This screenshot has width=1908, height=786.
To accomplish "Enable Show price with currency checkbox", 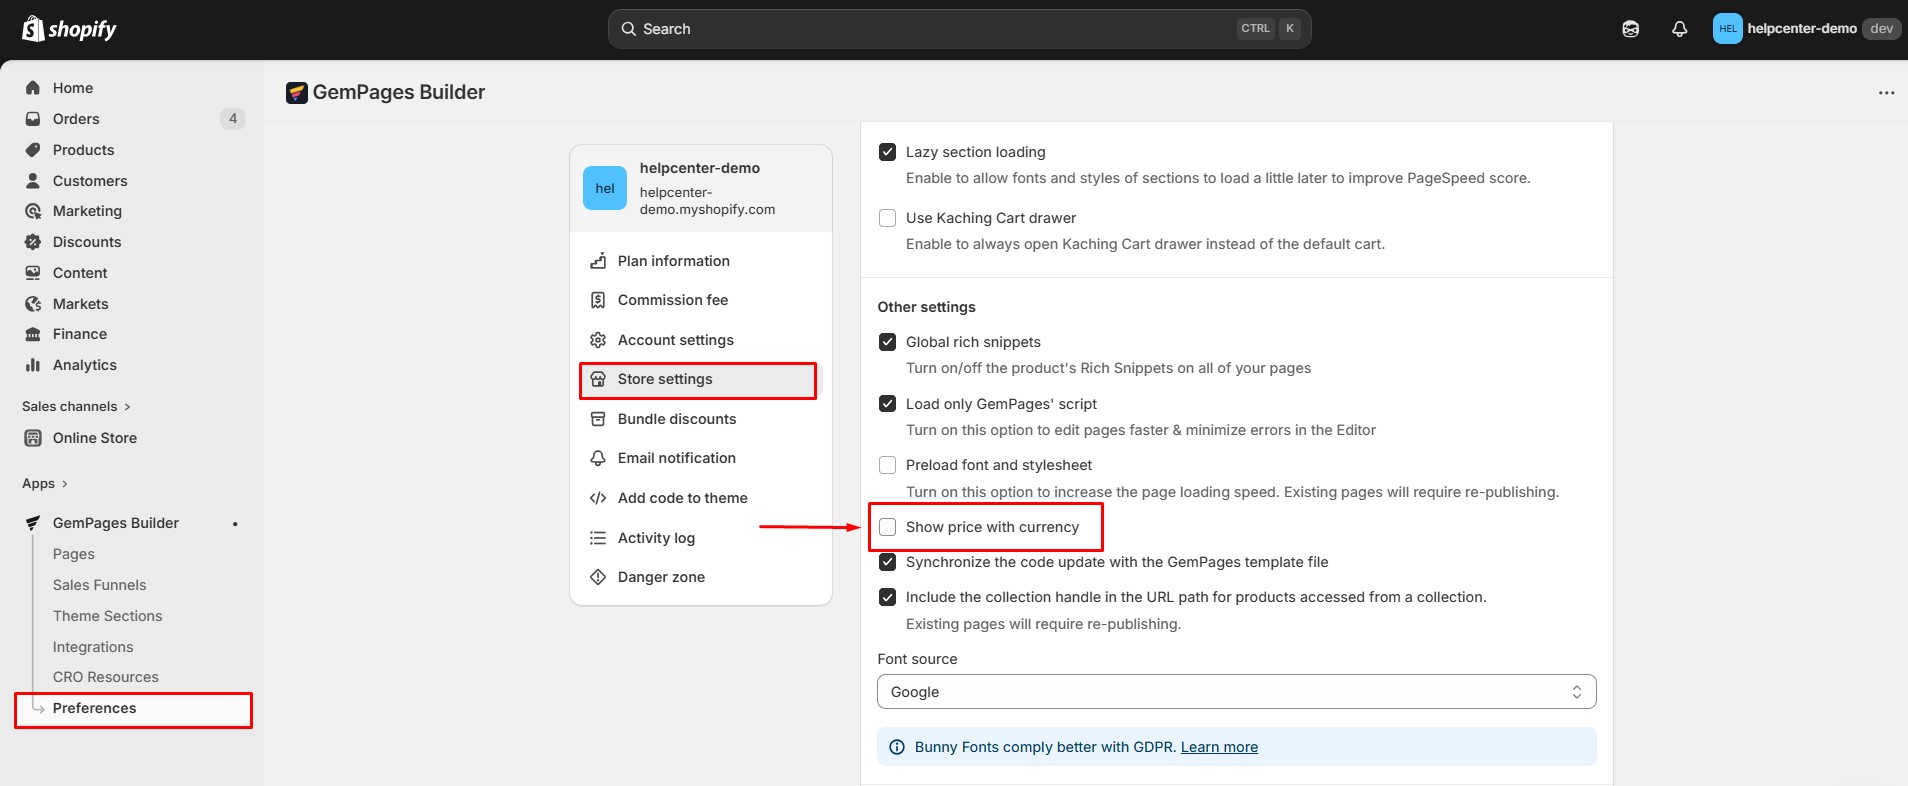I will pos(887,527).
